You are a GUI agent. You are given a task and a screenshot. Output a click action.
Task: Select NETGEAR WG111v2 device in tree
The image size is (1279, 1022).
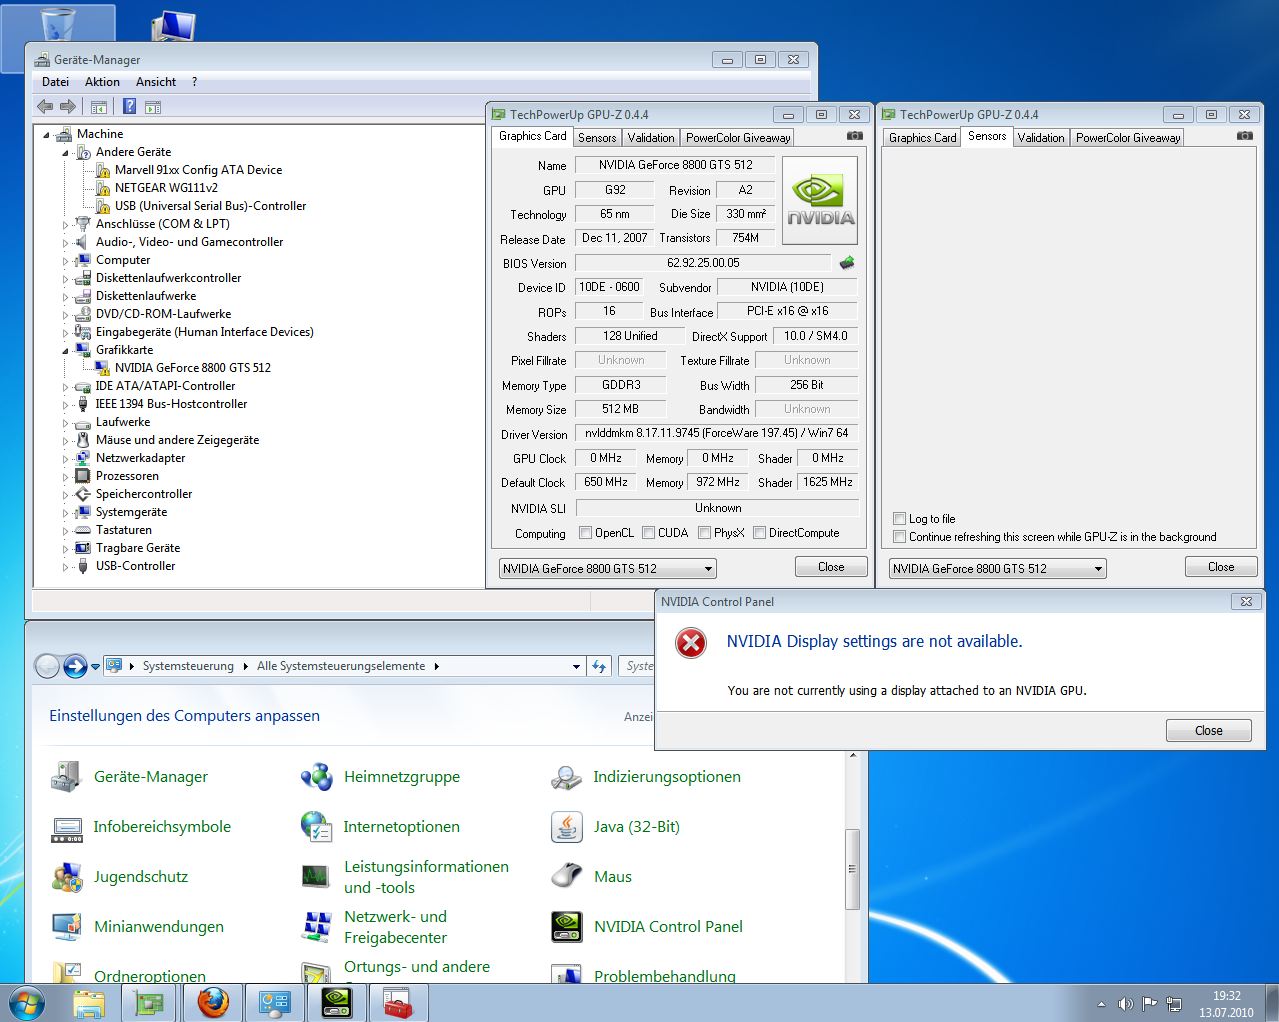(x=166, y=188)
